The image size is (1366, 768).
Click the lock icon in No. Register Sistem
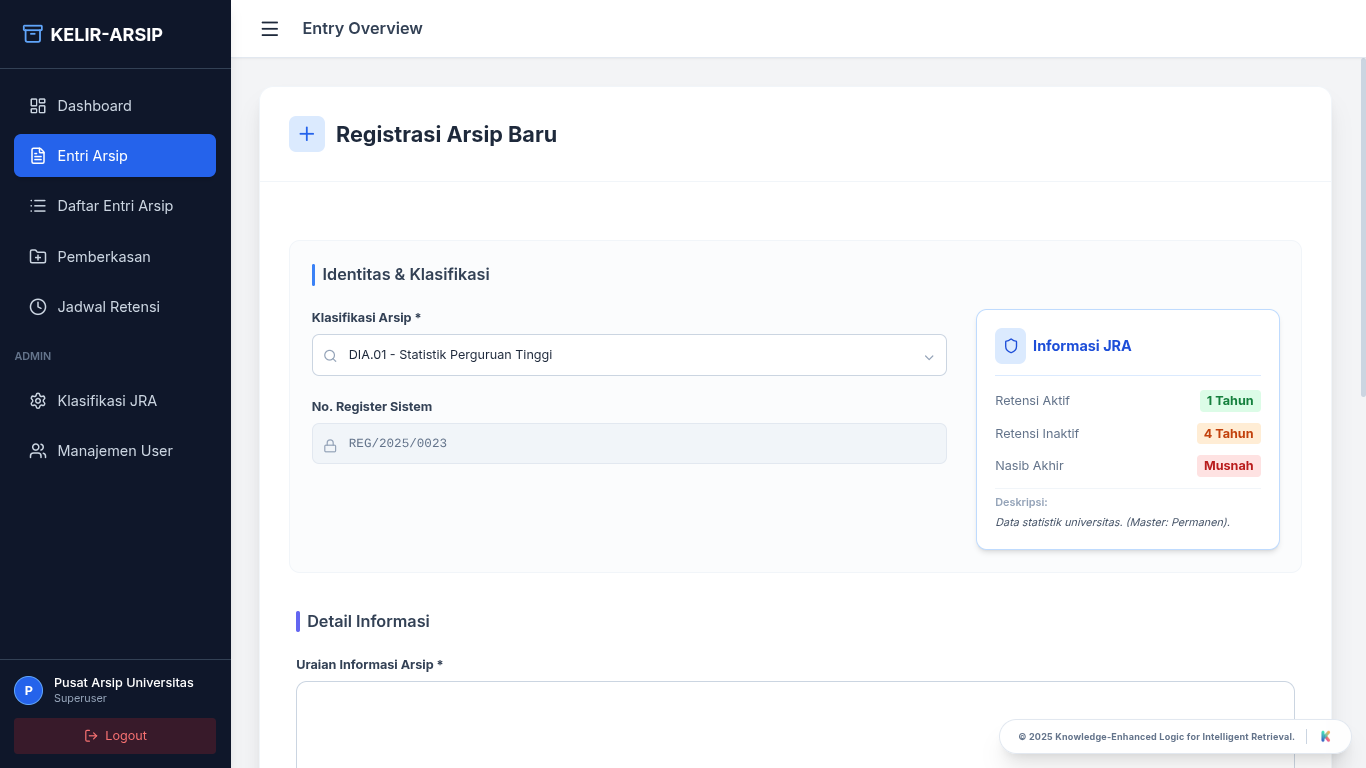[330, 443]
